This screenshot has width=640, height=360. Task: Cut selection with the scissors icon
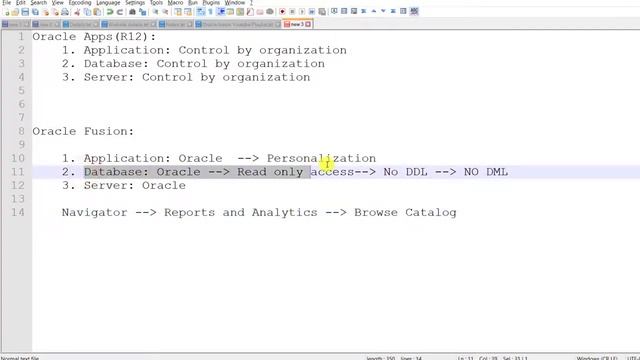coord(77,12)
